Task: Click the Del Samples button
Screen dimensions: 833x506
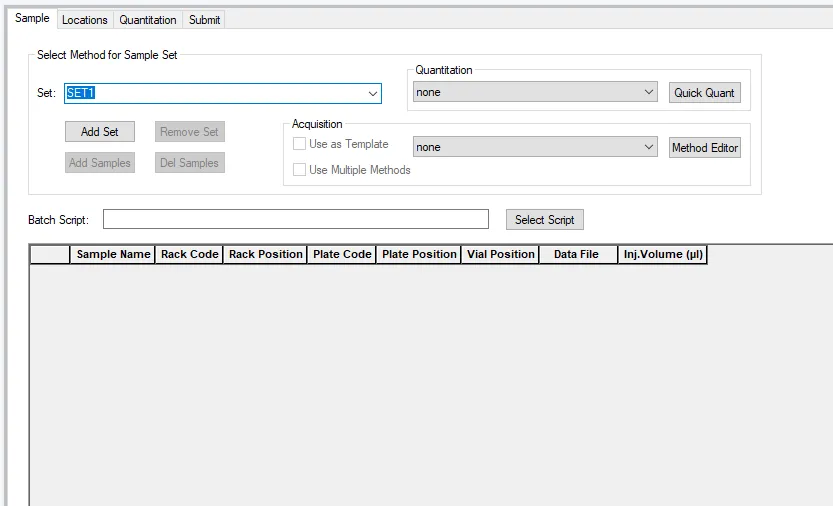Action: (x=190, y=163)
